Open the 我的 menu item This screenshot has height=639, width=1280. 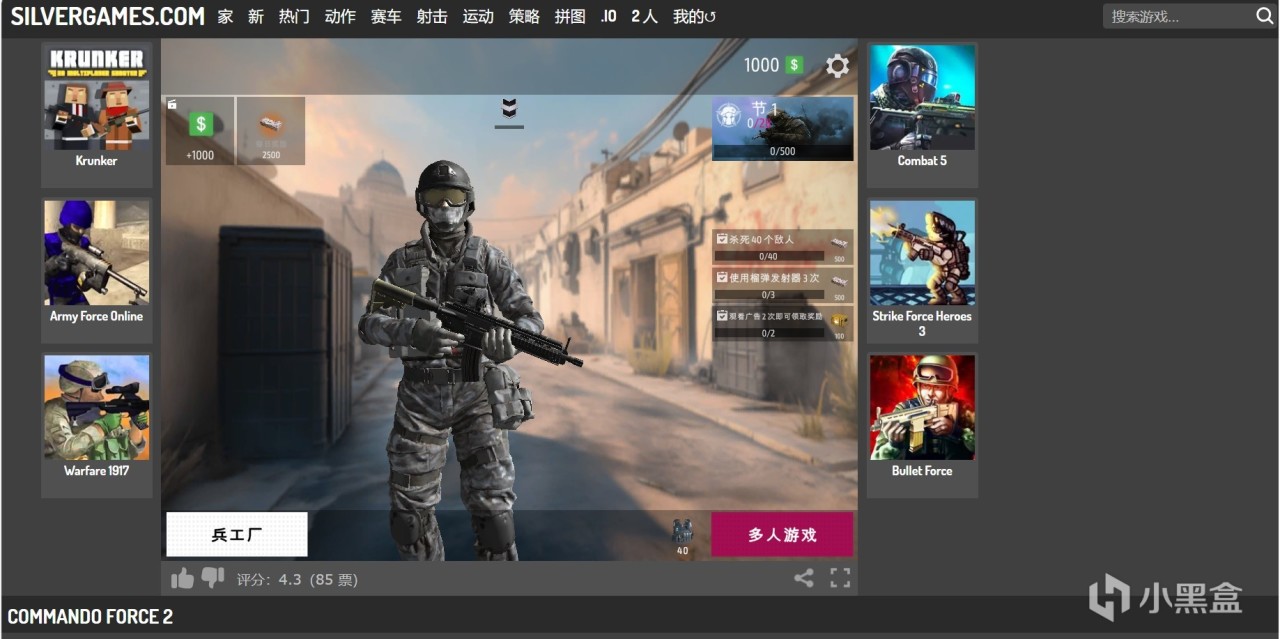[694, 16]
